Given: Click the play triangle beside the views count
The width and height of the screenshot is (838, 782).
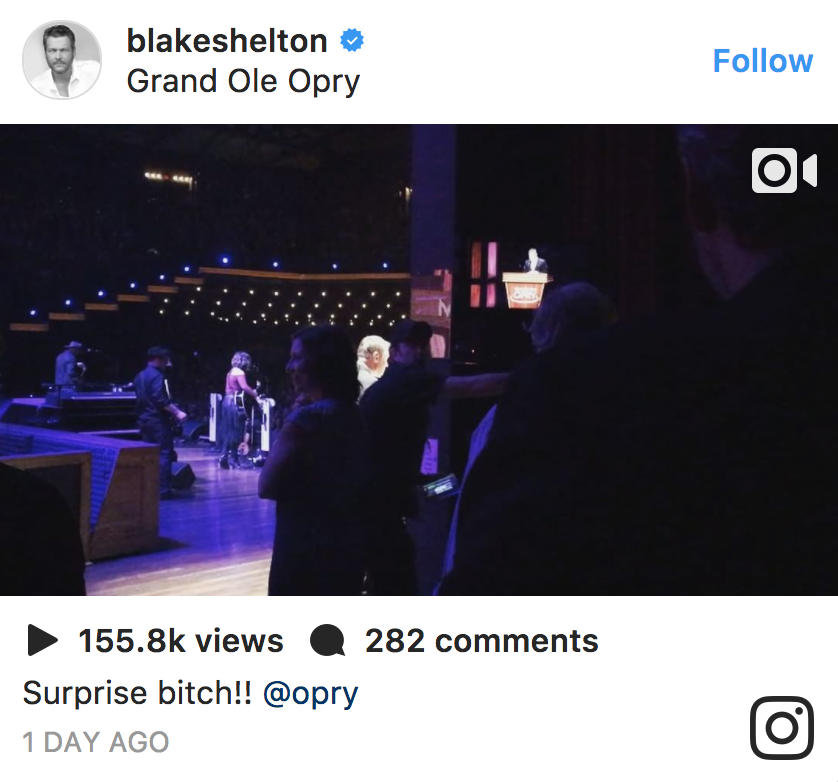Looking at the screenshot, I should click(x=42, y=640).
